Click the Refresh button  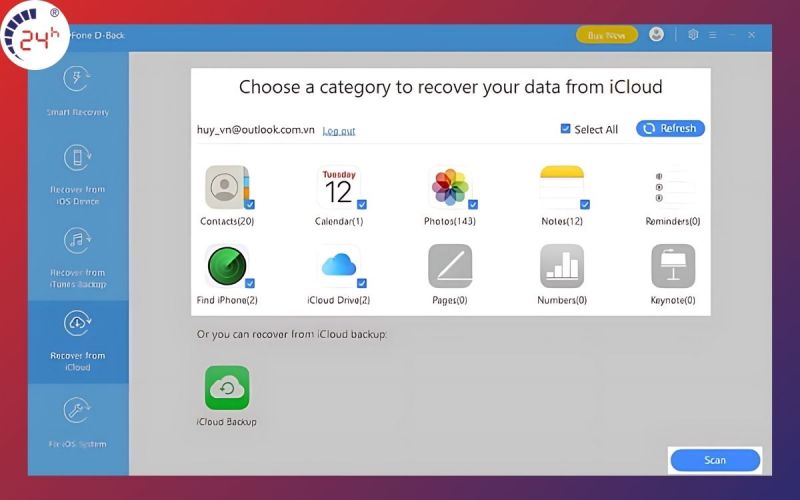pyautogui.click(x=670, y=129)
